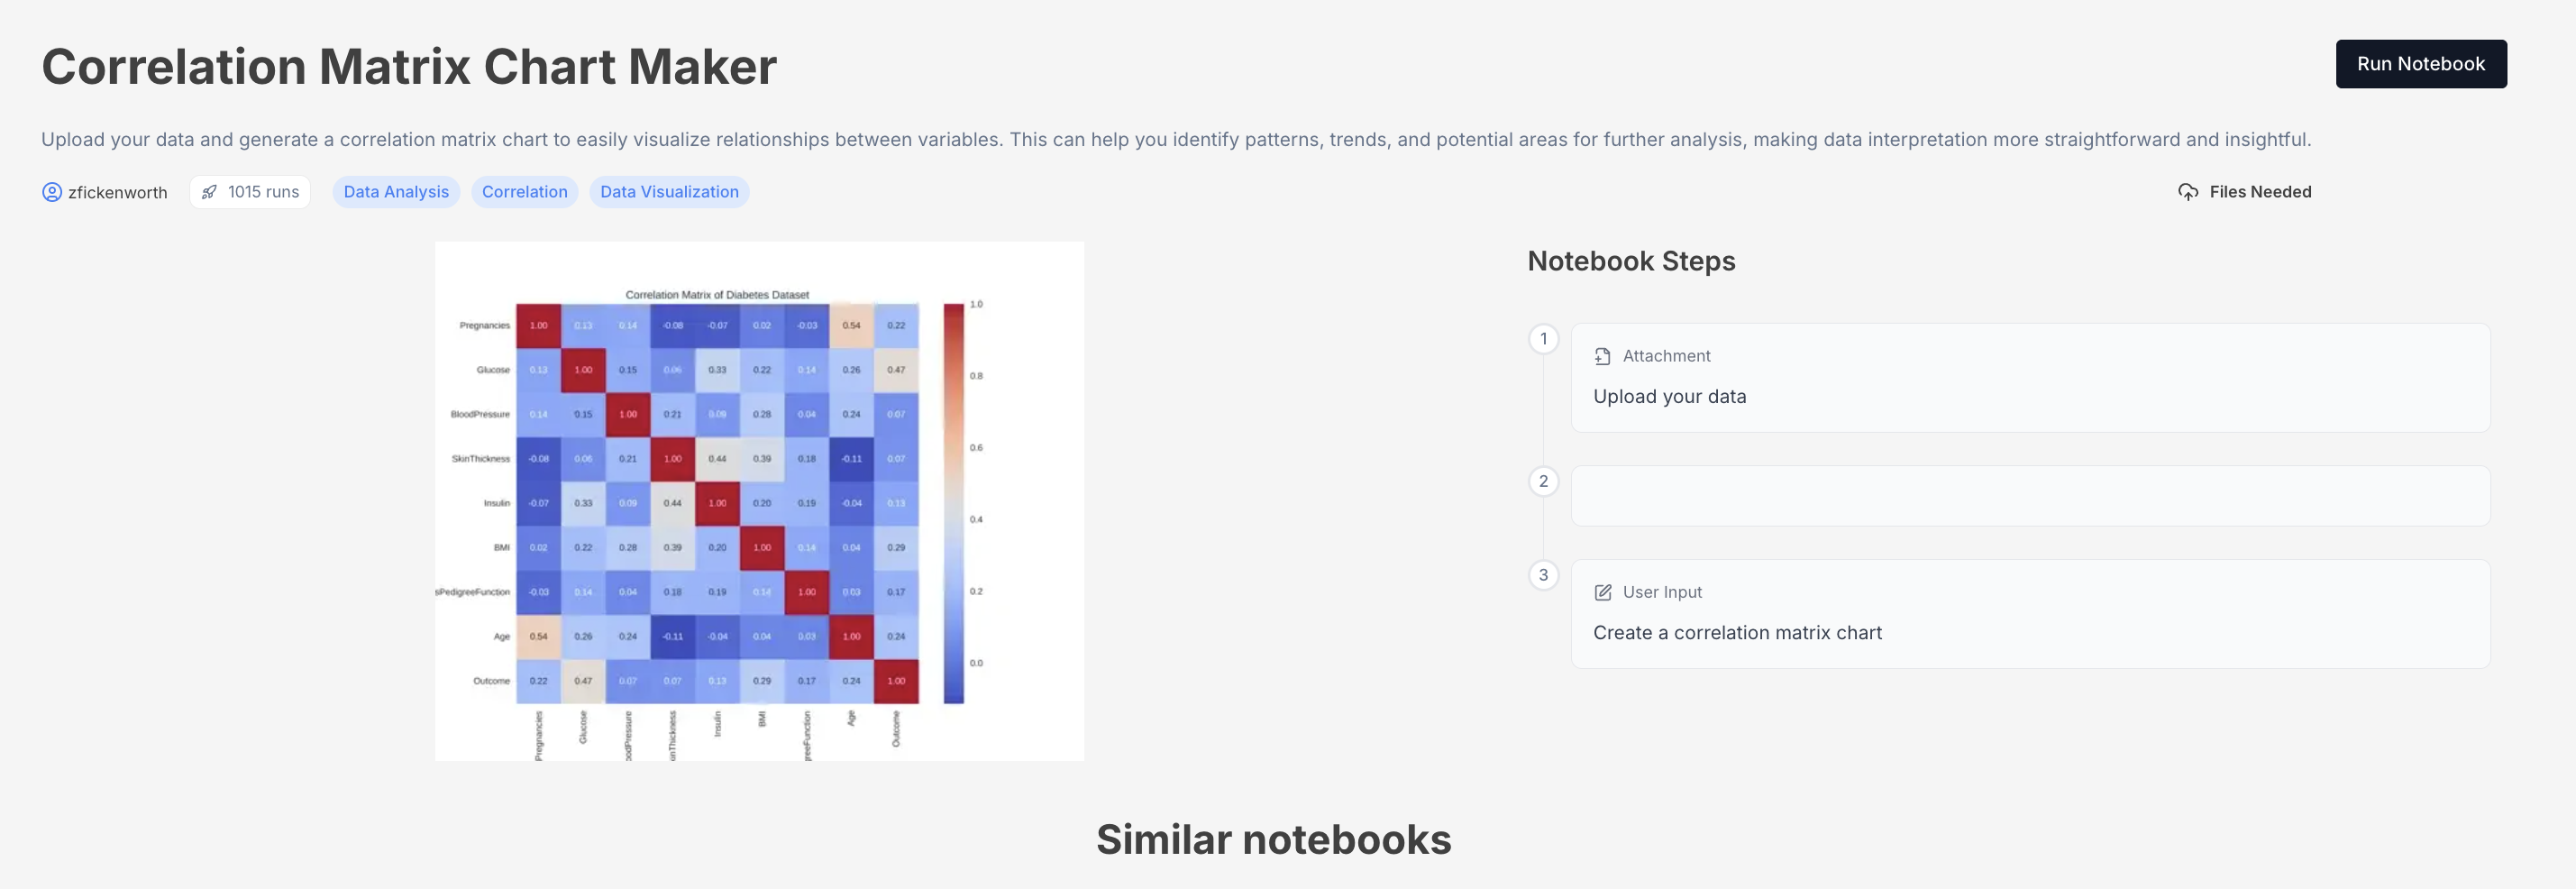Select the empty step 2 card

pyautogui.click(x=2030, y=496)
